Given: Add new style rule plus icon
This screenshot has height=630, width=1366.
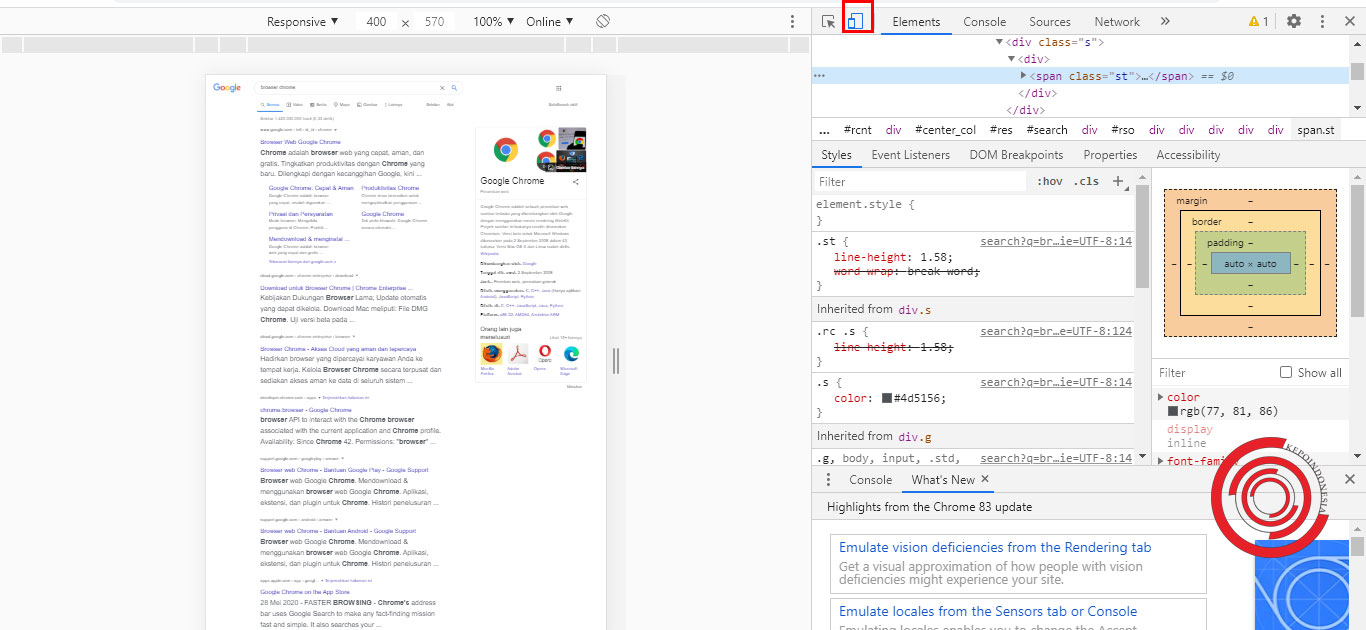Looking at the screenshot, I should tap(1118, 181).
